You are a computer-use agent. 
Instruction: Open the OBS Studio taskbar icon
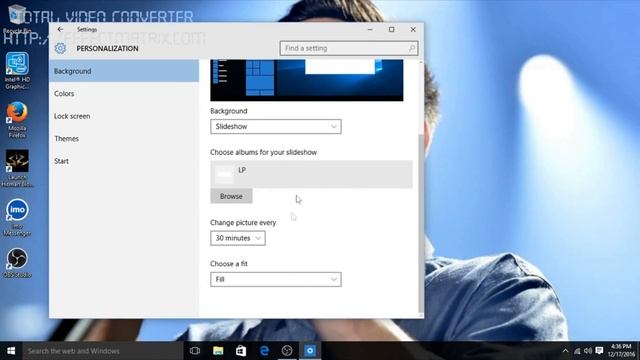[x=287, y=351]
